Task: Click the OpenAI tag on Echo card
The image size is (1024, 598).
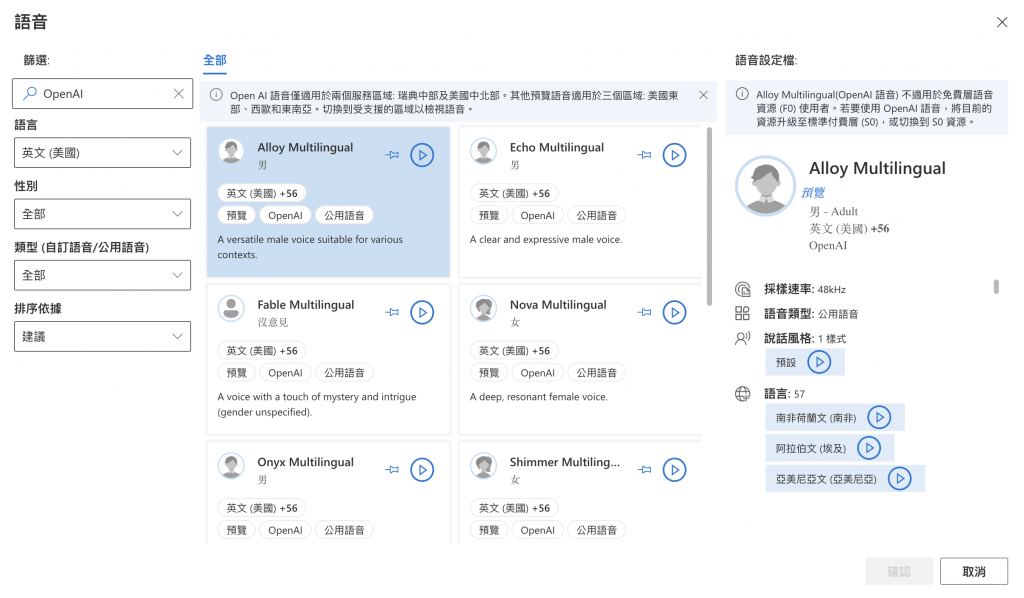Action: [537, 215]
